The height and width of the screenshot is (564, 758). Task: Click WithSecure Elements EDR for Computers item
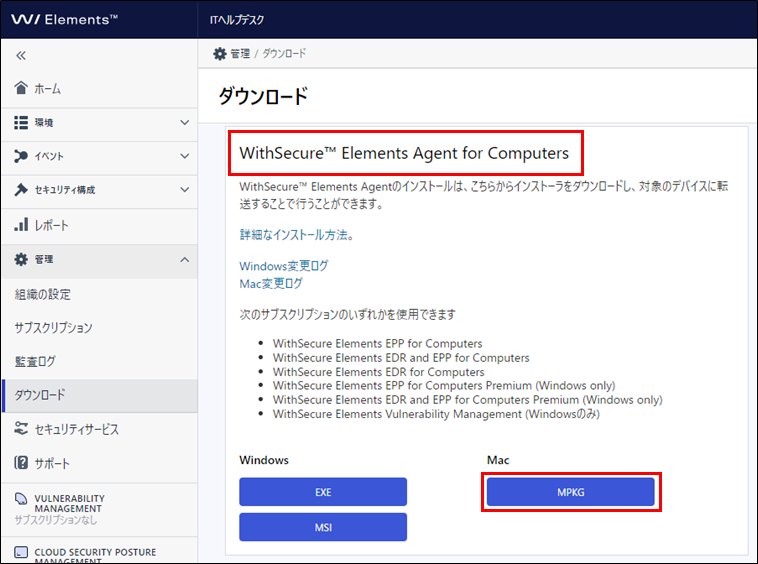tap(379, 372)
